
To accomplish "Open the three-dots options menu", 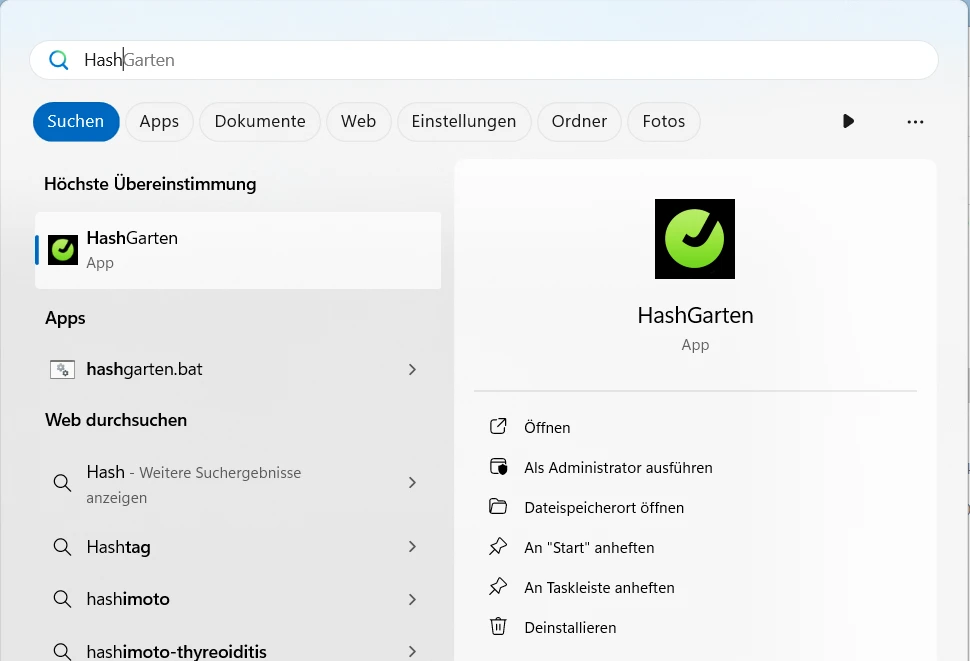I will (915, 122).
